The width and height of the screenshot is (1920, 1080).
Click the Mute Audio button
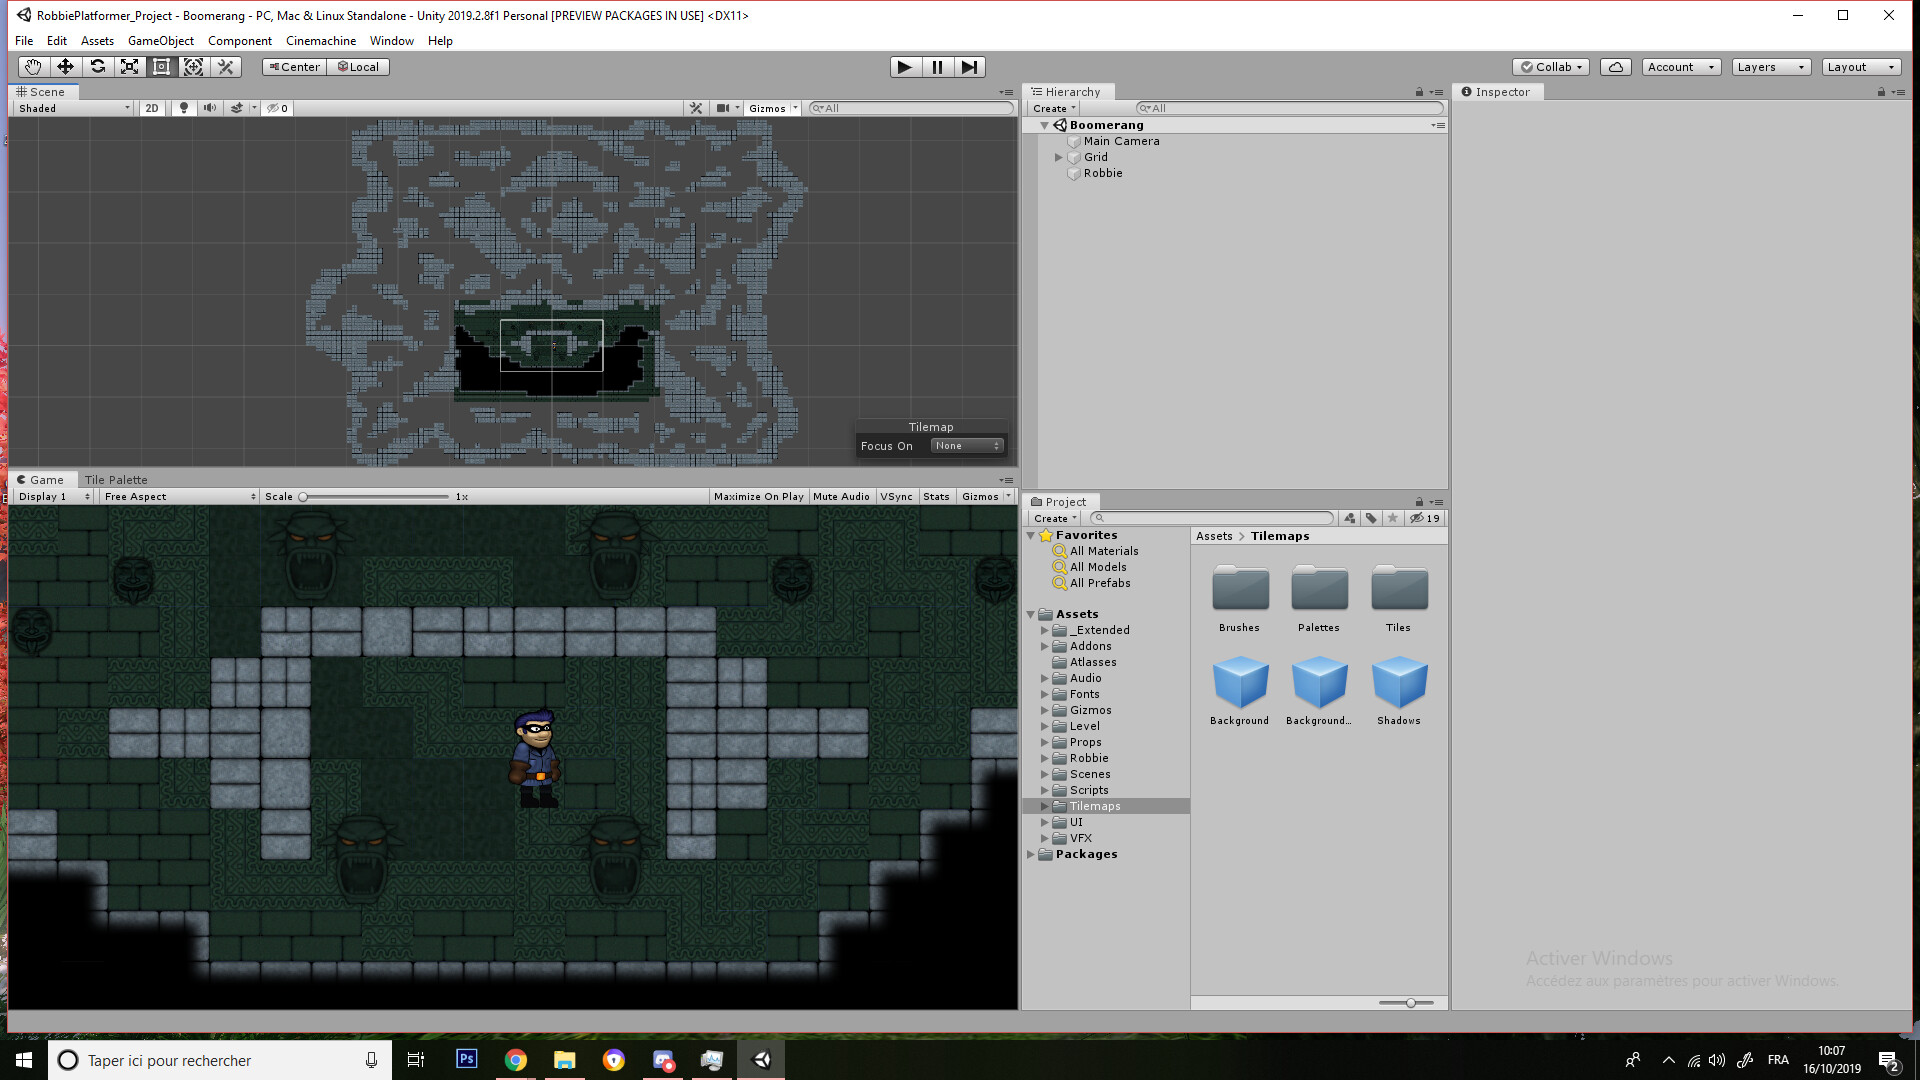[x=841, y=497]
